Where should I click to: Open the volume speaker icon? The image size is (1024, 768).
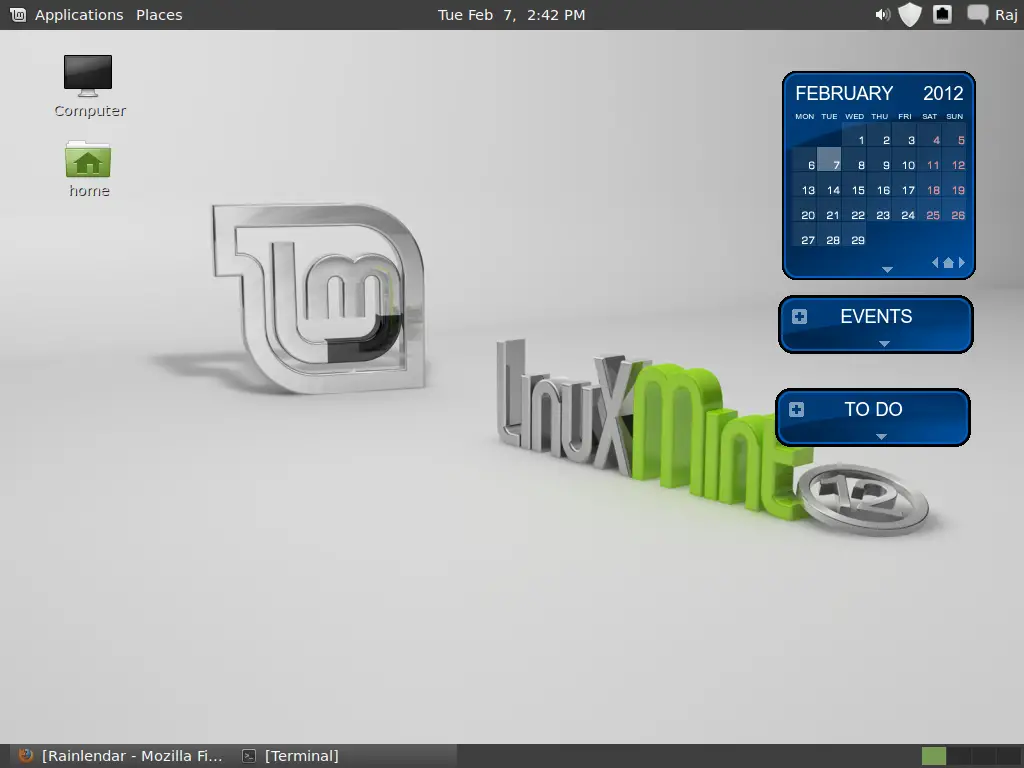pyautogui.click(x=882, y=14)
